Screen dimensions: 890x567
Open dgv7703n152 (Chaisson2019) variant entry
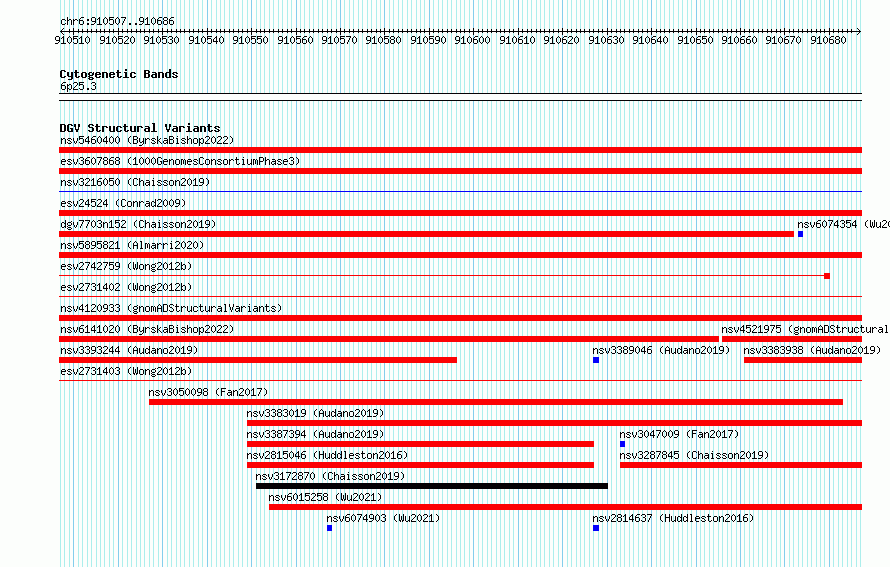pos(138,224)
